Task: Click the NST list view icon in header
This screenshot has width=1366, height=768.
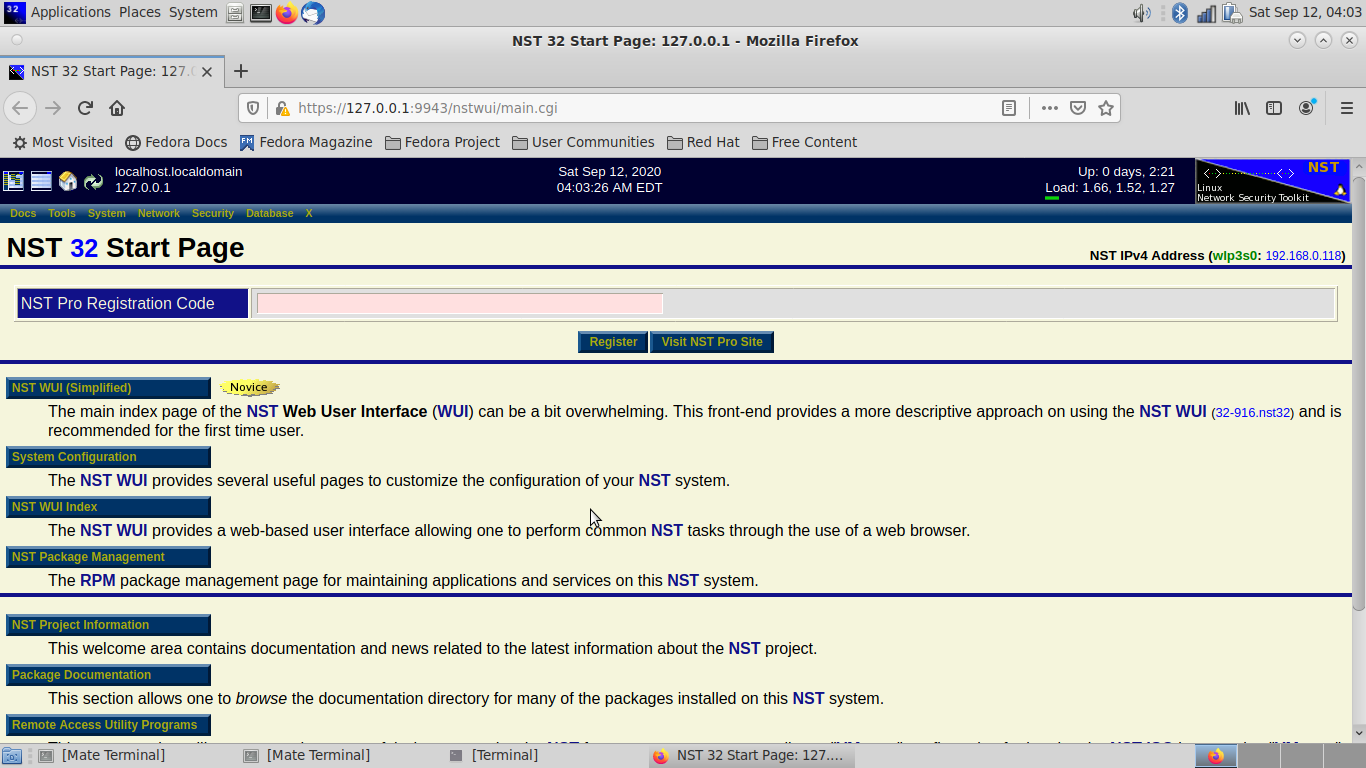Action: pos(41,181)
